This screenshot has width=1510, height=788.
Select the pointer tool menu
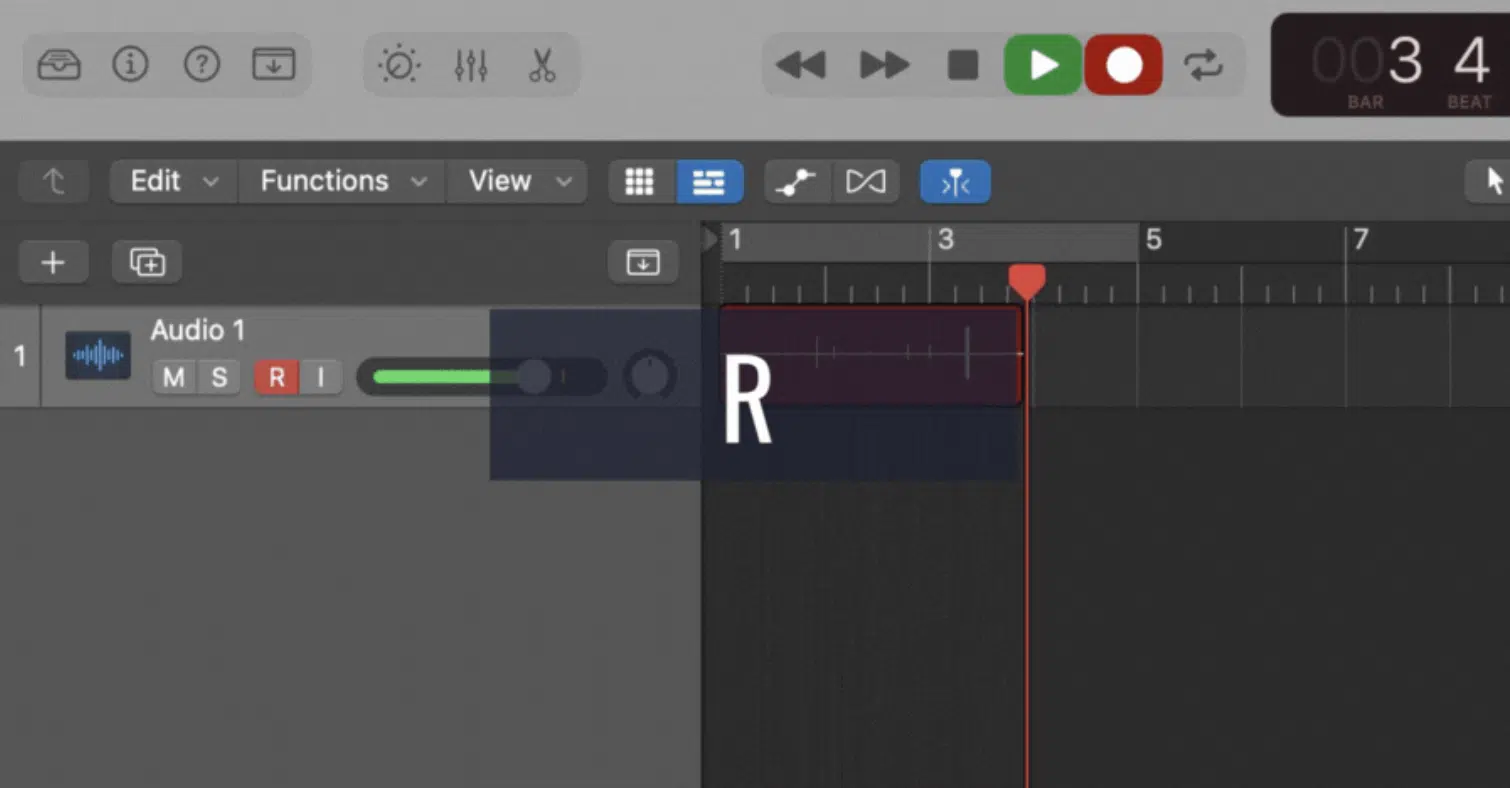(1488, 182)
